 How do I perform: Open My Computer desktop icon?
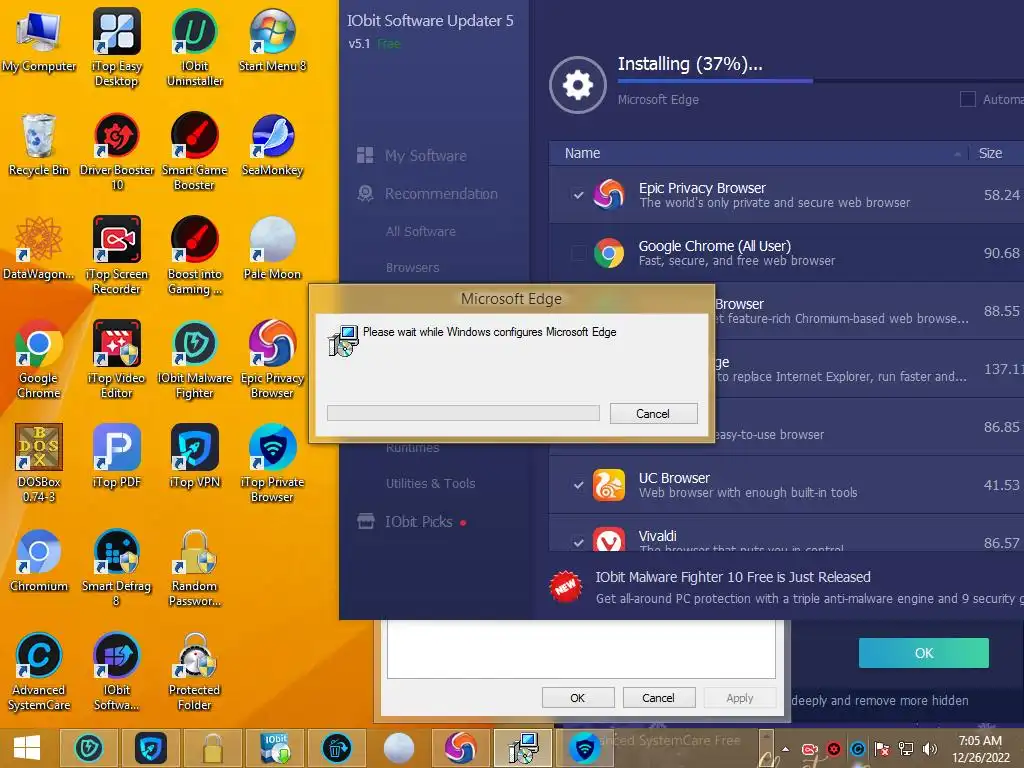pos(39,40)
